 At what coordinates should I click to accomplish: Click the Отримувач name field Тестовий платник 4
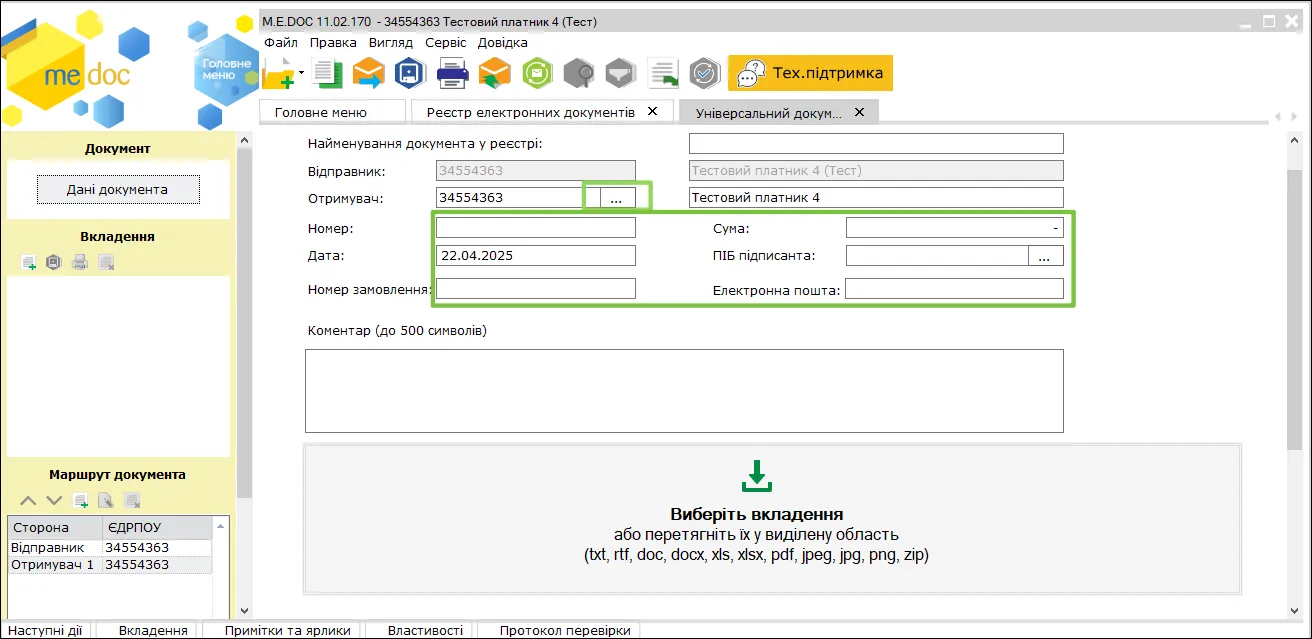click(x=876, y=197)
